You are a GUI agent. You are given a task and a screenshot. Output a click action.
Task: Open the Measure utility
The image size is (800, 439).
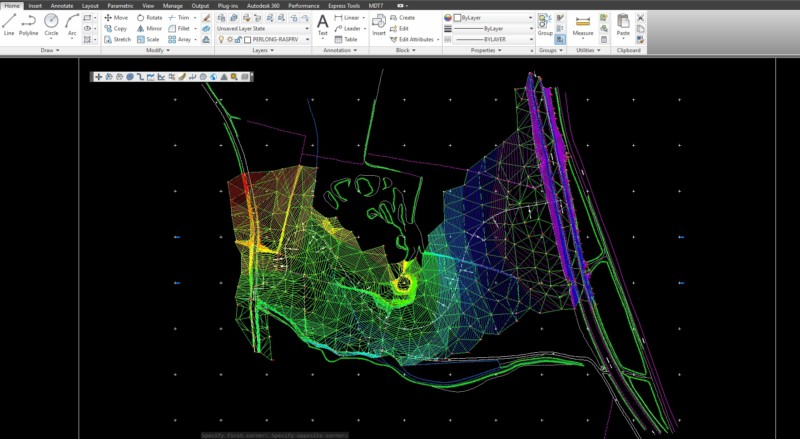[583, 24]
